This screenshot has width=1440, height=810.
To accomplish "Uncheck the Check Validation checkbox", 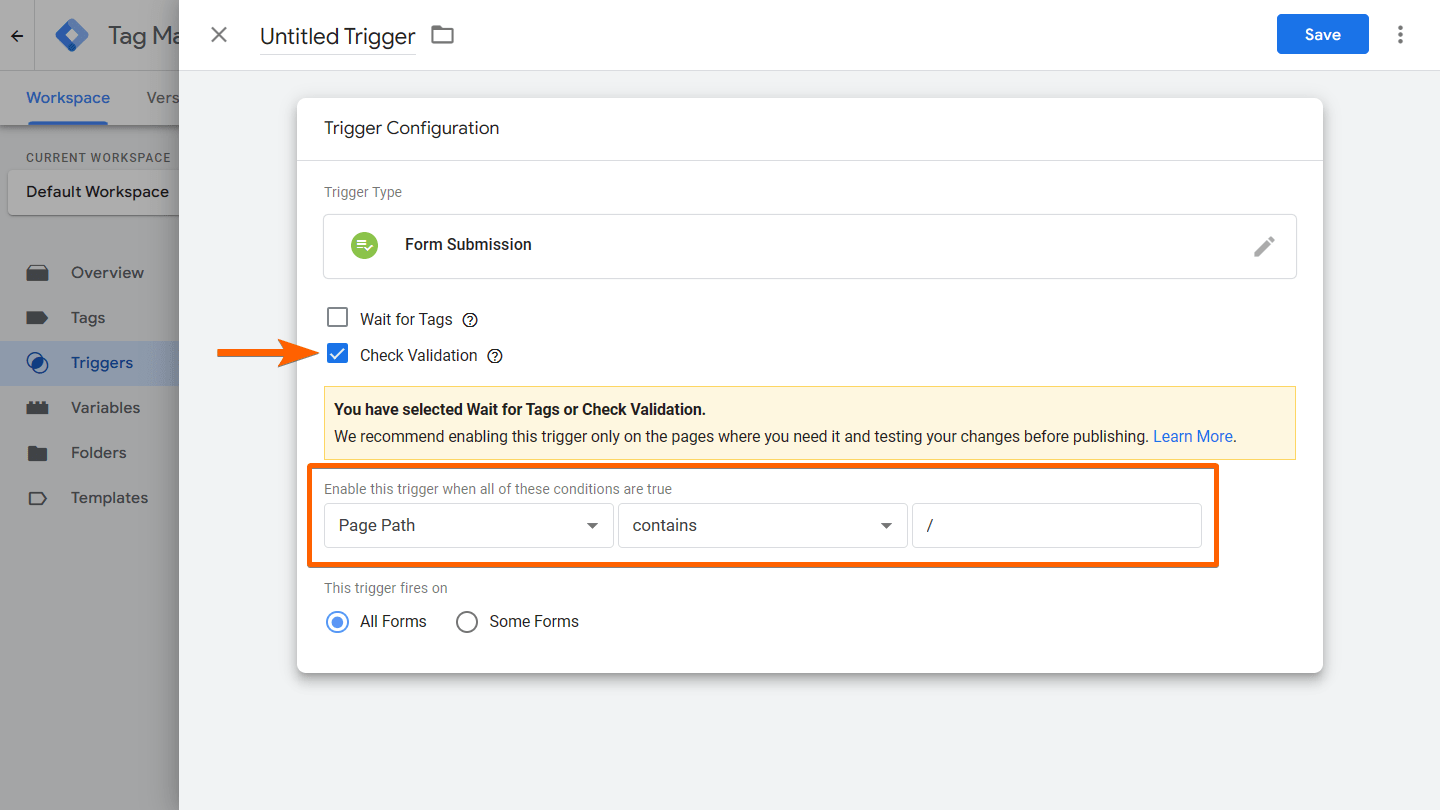I will point(337,354).
